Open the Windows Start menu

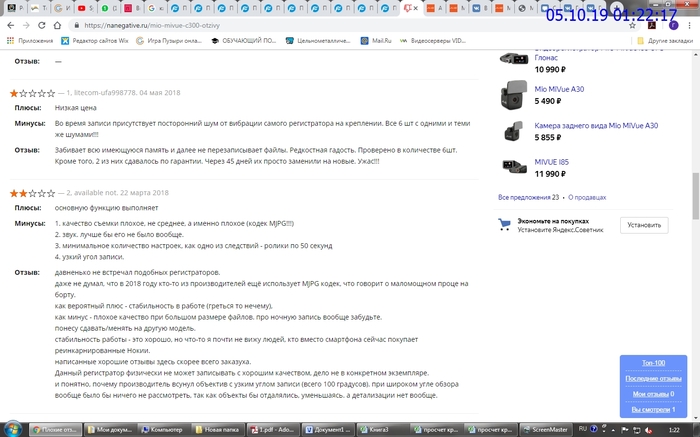(x=12, y=429)
